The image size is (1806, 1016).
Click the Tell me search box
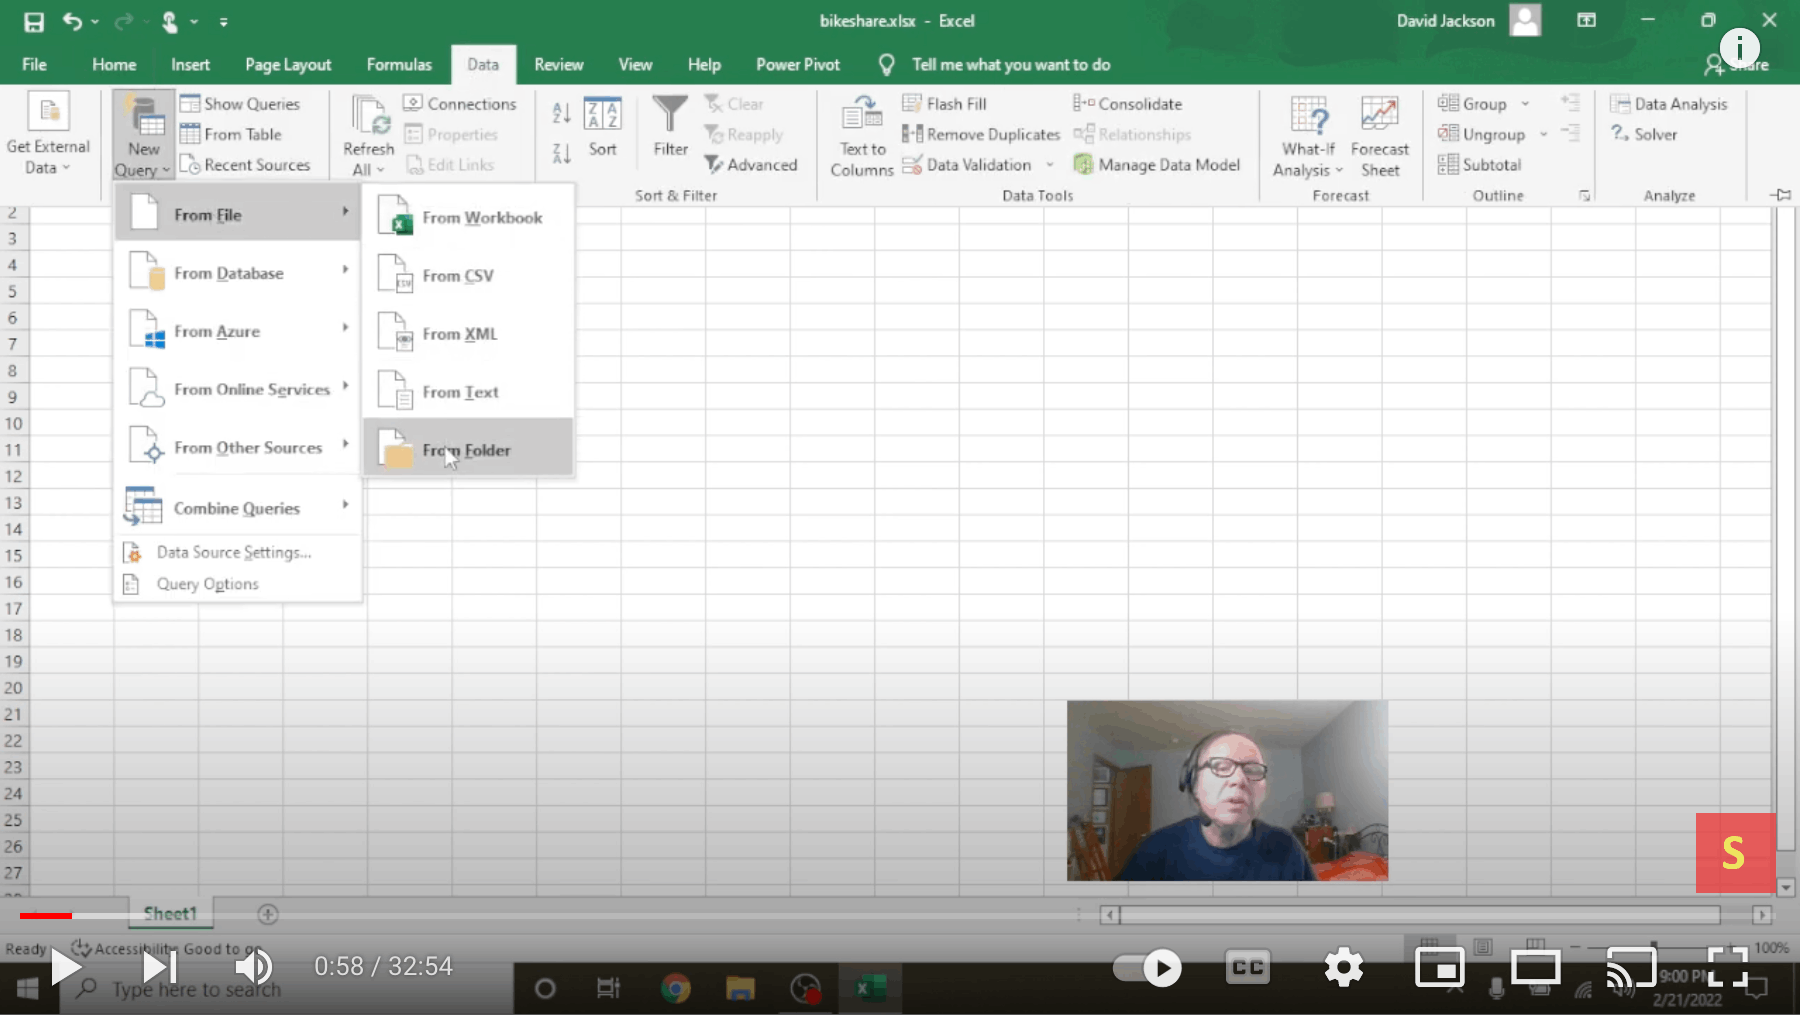1011,65
